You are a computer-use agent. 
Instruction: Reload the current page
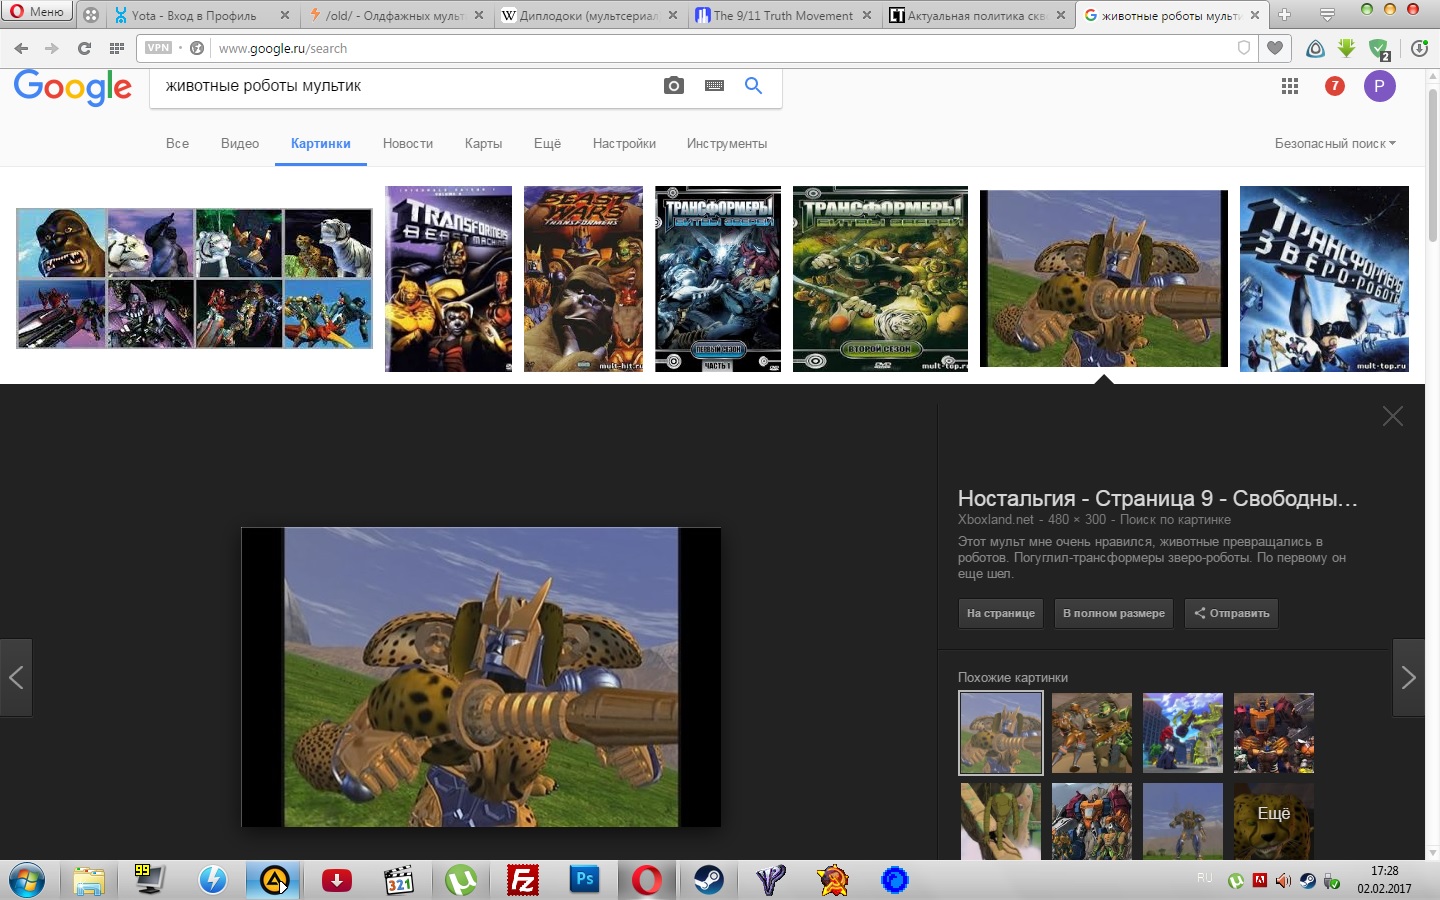(84, 48)
